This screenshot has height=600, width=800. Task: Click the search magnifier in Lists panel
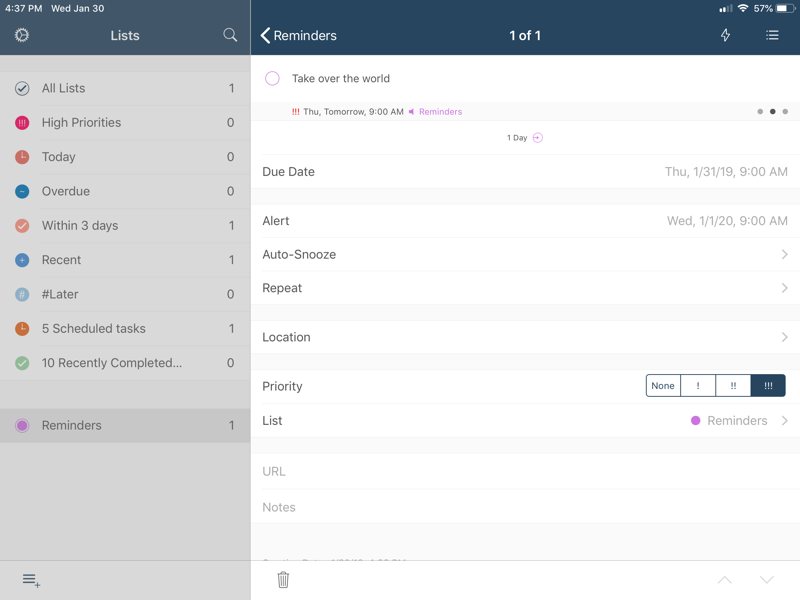pyautogui.click(x=230, y=35)
